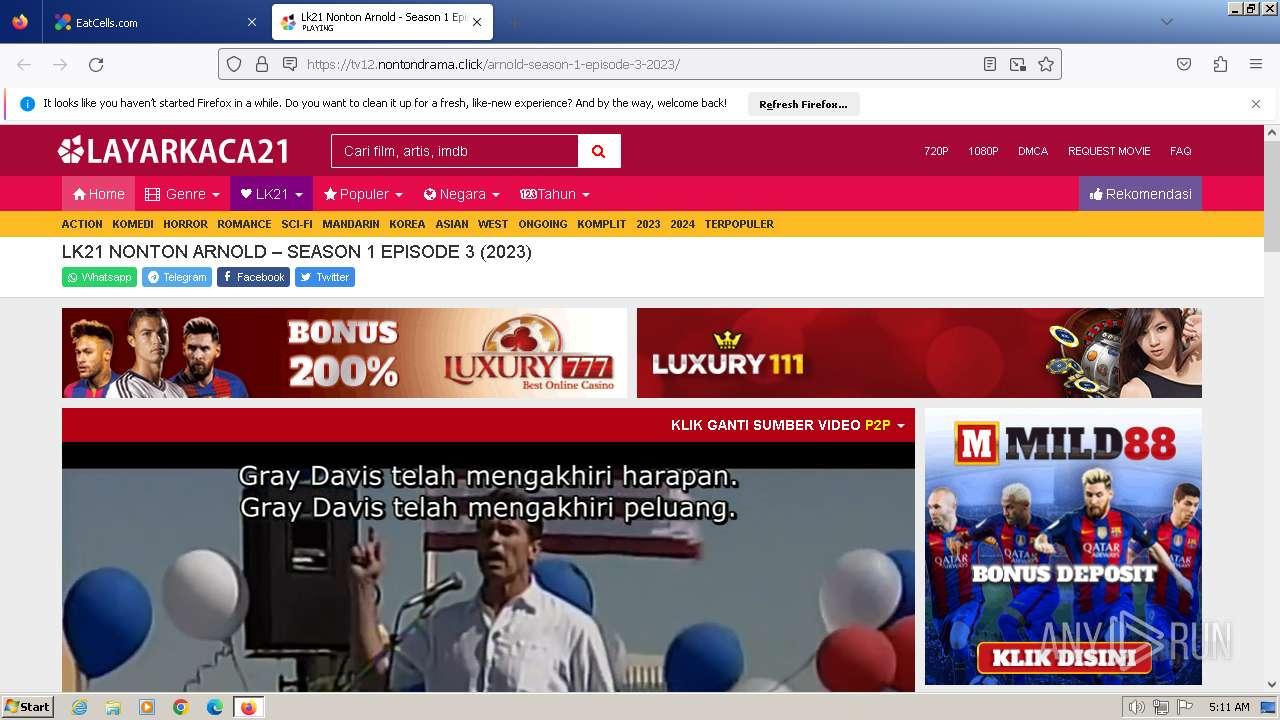
Task: Close the EatCells.com tab
Action: point(251,22)
